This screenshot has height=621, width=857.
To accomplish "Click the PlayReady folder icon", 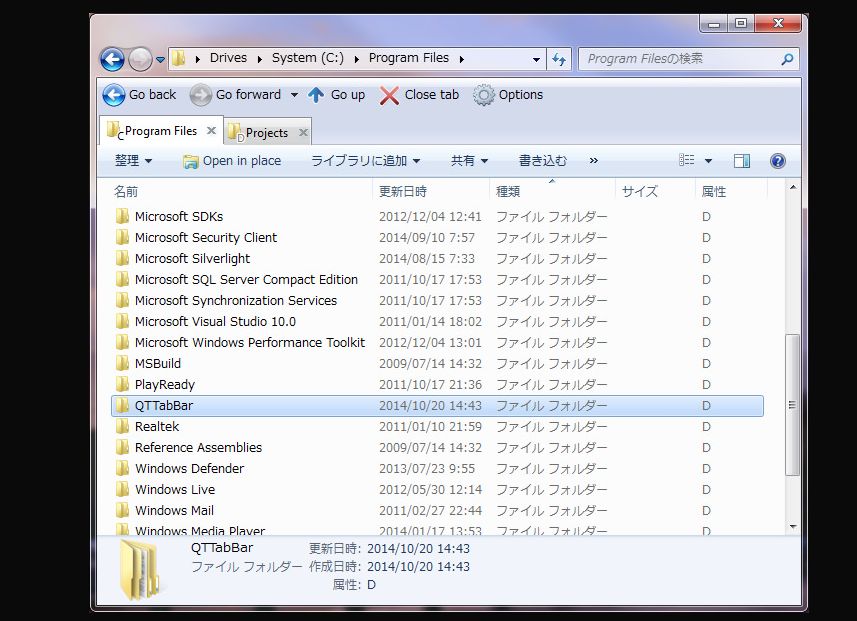I will 122,384.
